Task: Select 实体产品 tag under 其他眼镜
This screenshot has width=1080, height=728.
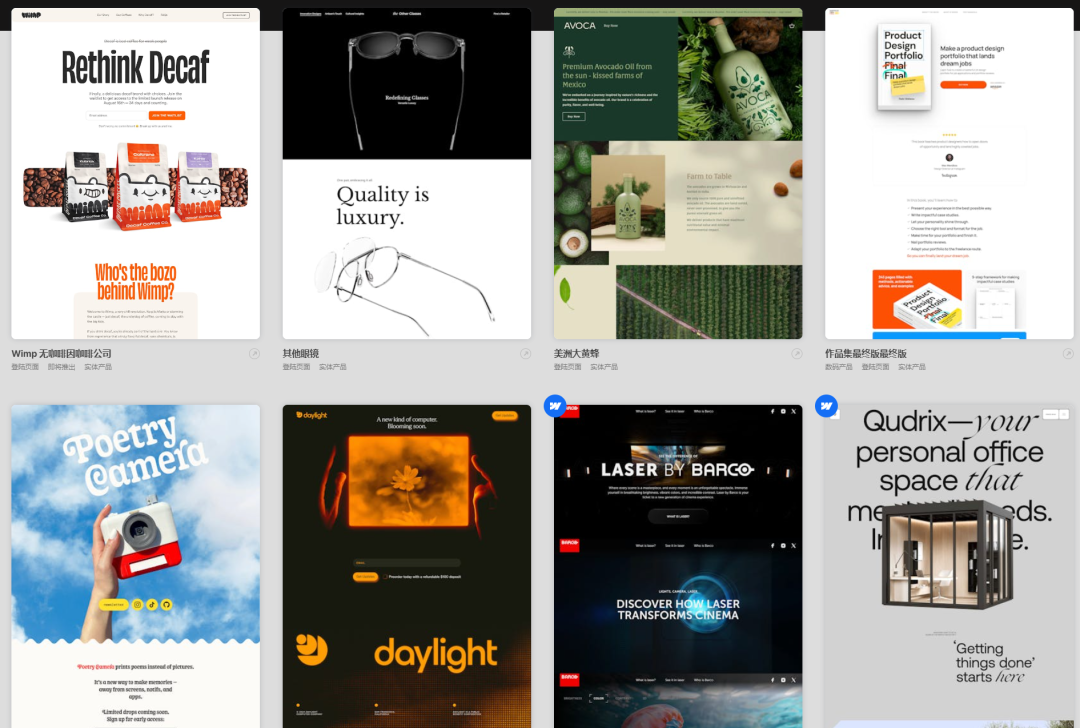Action: tap(333, 367)
